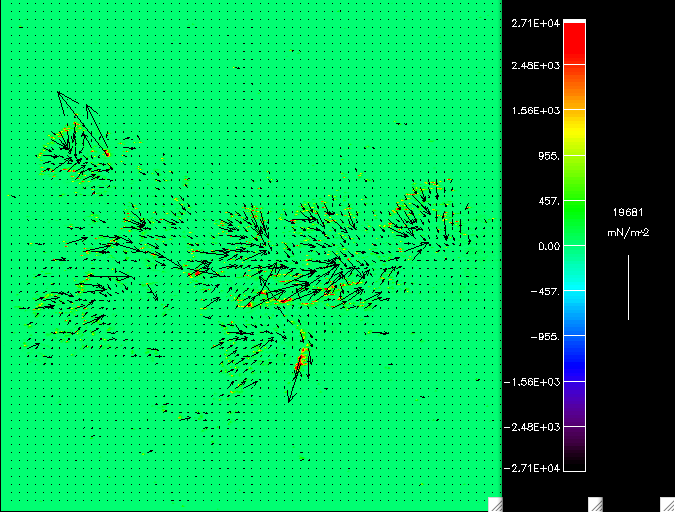Click the -1.56E+03 tick label
Viewport: 675px width, 512px height.
[x=532, y=382]
